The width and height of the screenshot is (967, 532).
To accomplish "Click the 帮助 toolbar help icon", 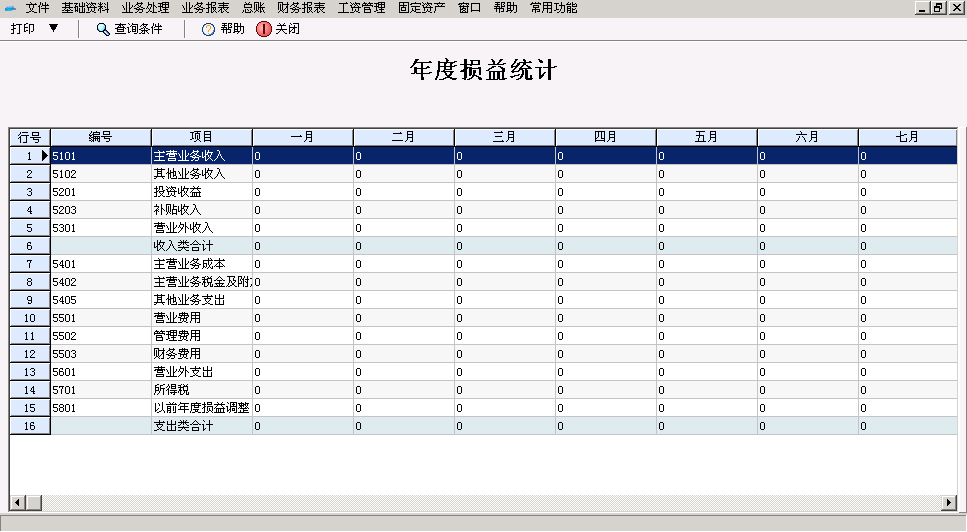I will click(x=208, y=29).
